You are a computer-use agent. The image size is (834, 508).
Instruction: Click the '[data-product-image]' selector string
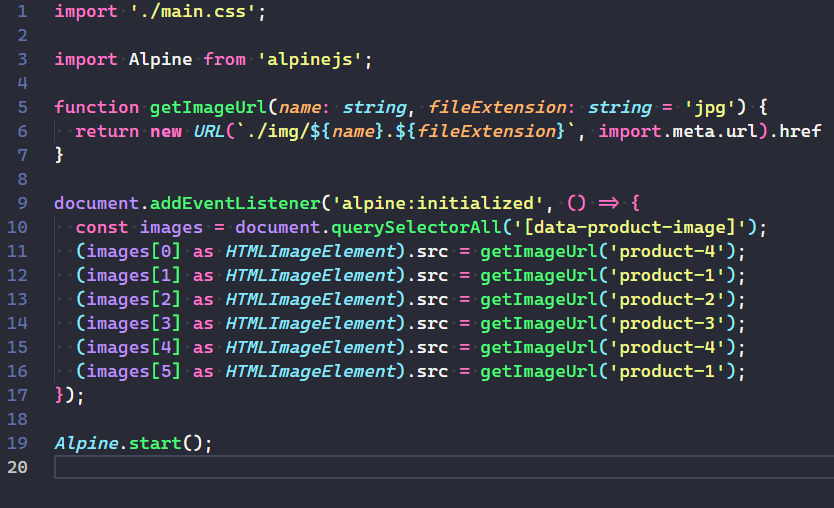coord(630,227)
